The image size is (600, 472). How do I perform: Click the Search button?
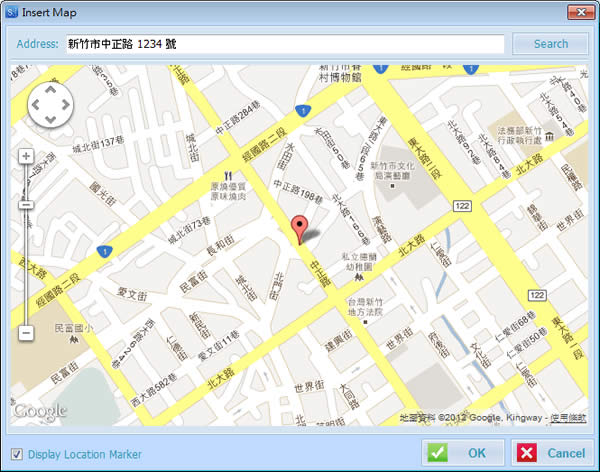coord(550,44)
